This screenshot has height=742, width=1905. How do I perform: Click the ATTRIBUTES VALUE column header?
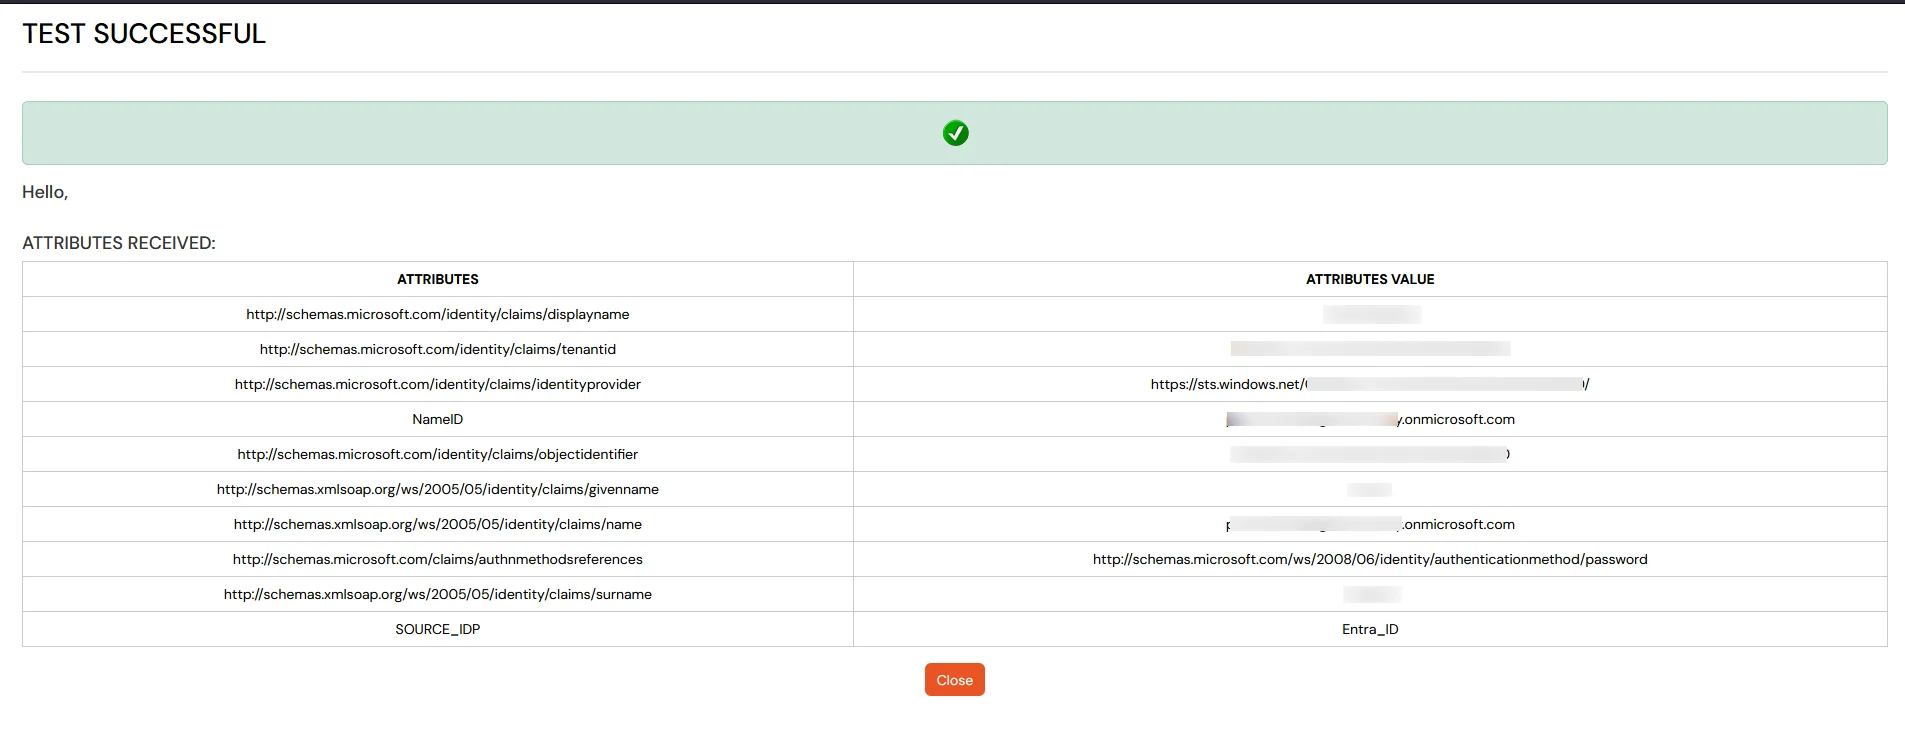pyautogui.click(x=1370, y=279)
